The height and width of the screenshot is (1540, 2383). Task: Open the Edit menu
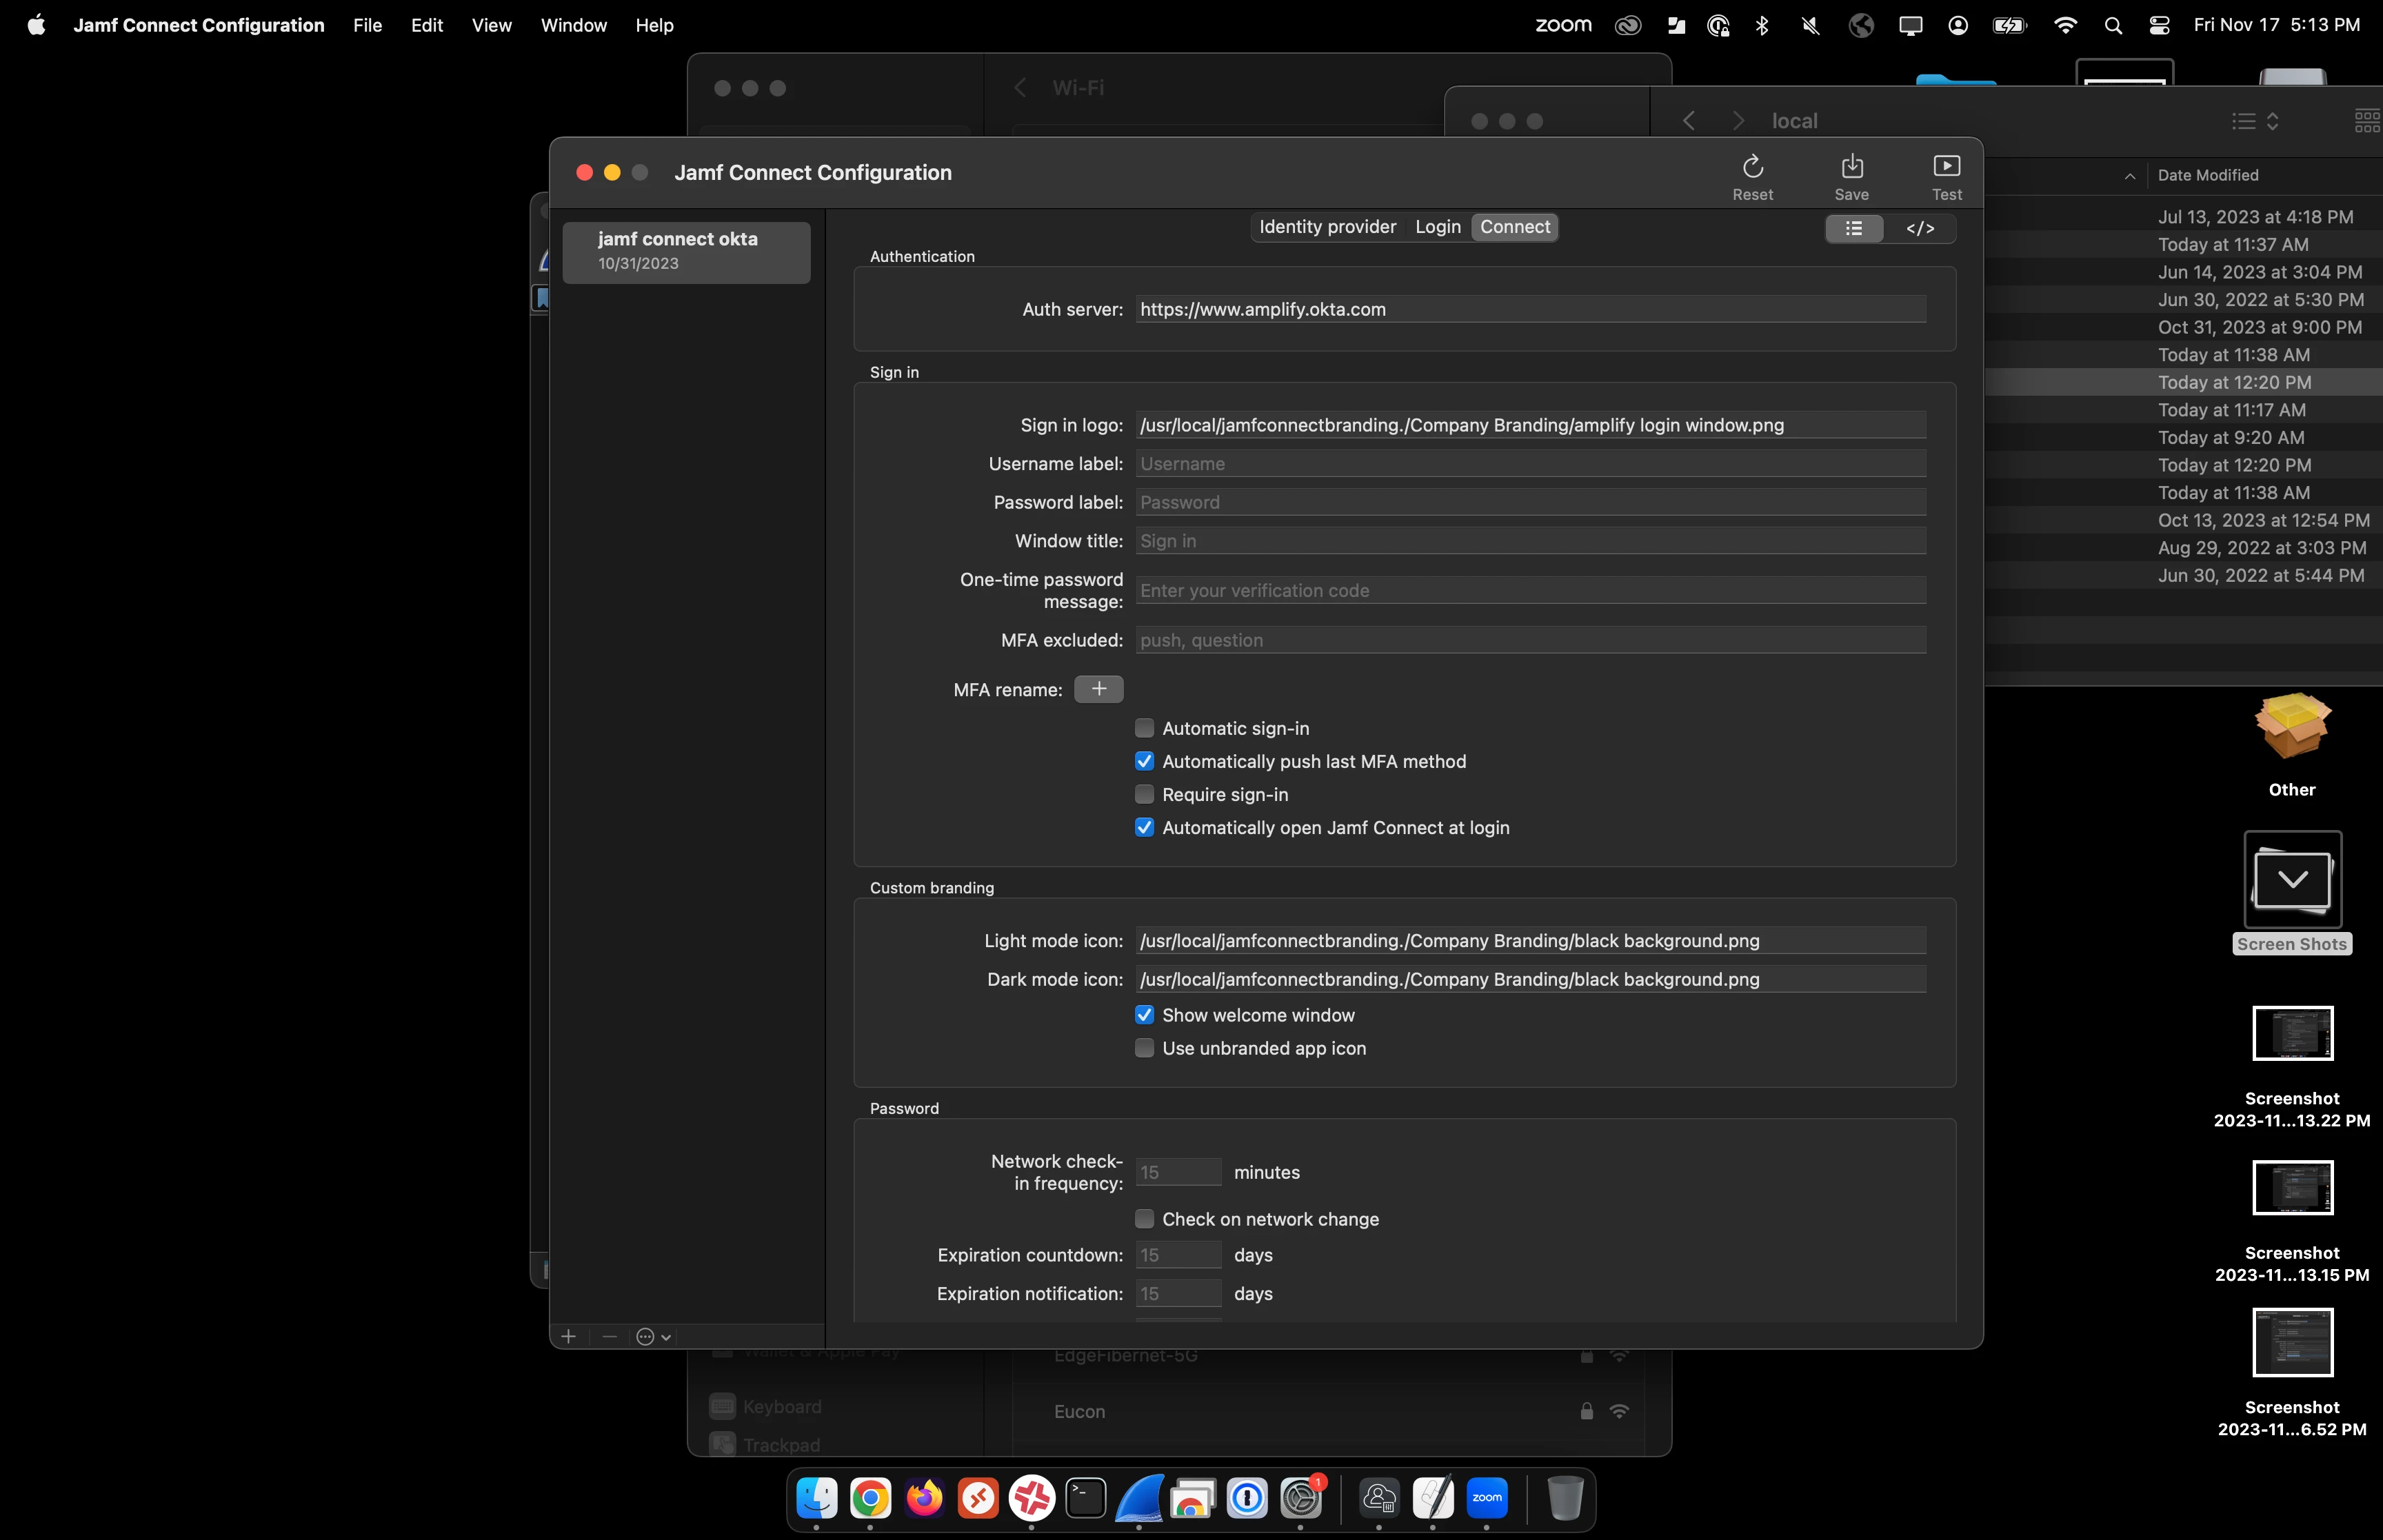click(426, 25)
